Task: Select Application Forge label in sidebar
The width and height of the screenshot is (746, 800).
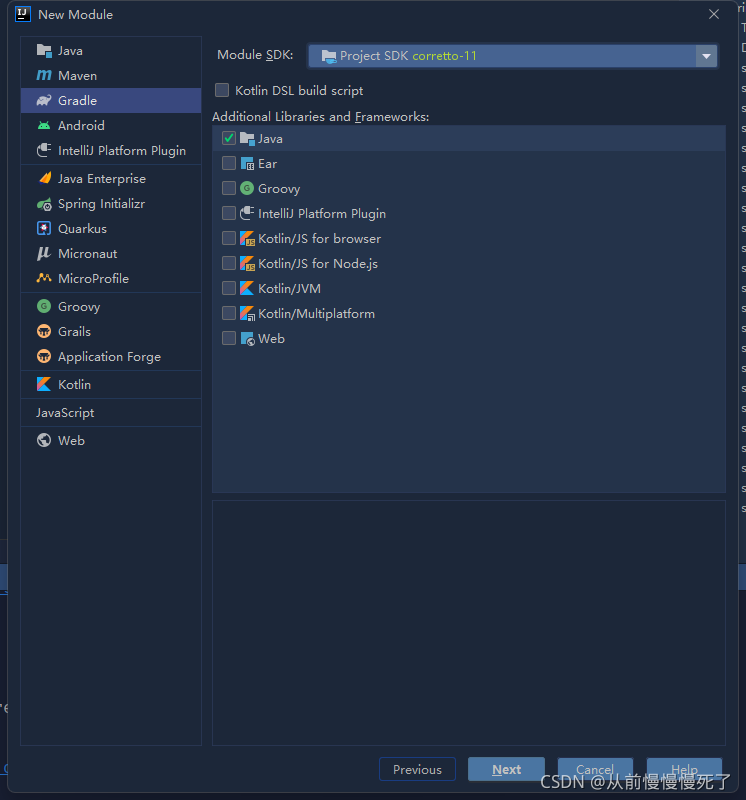Action: pyautogui.click(x=109, y=357)
